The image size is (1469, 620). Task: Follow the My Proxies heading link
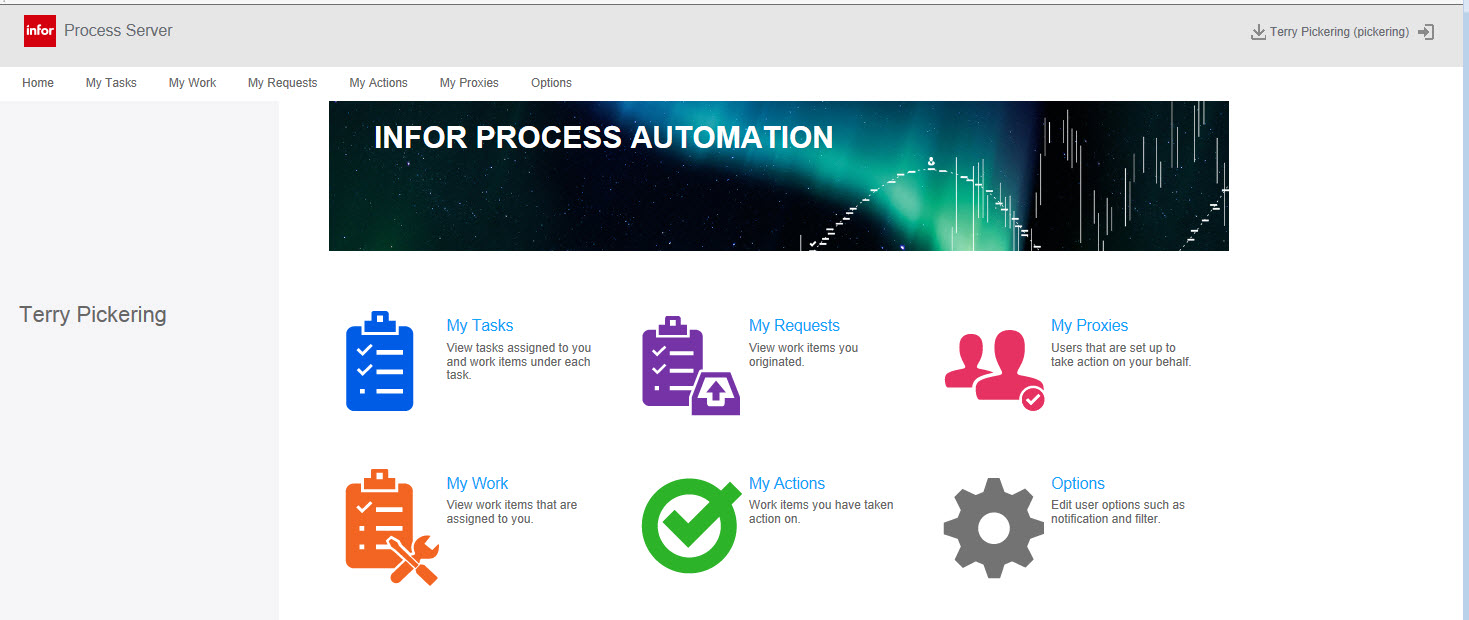point(1089,326)
